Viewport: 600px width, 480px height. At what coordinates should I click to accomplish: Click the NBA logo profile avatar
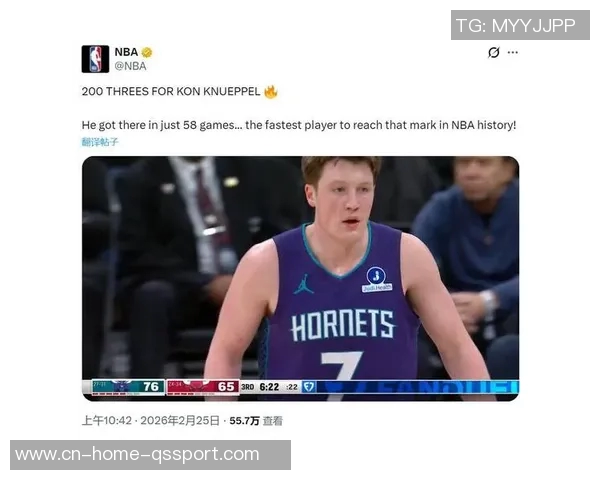point(95,59)
